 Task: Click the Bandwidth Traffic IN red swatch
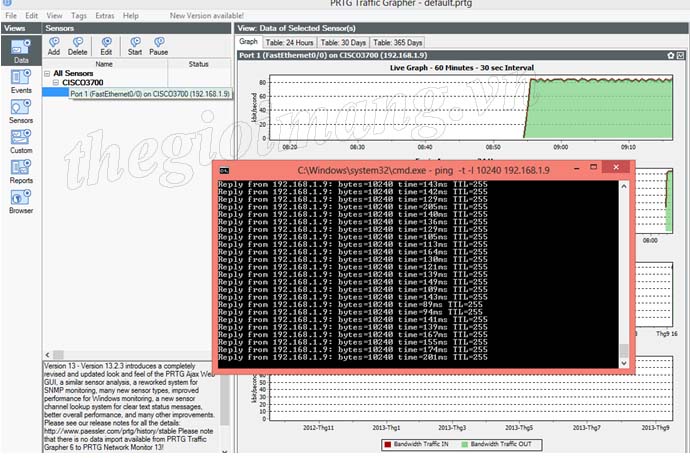coord(388,444)
